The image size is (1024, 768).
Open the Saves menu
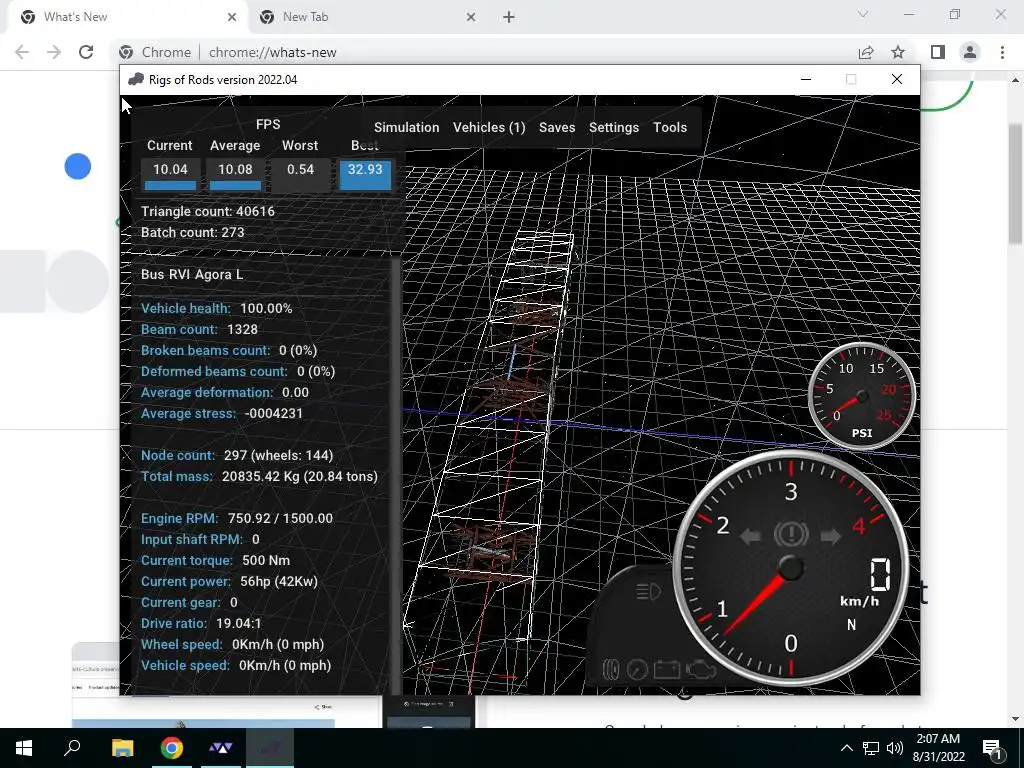pyautogui.click(x=557, y=127)
